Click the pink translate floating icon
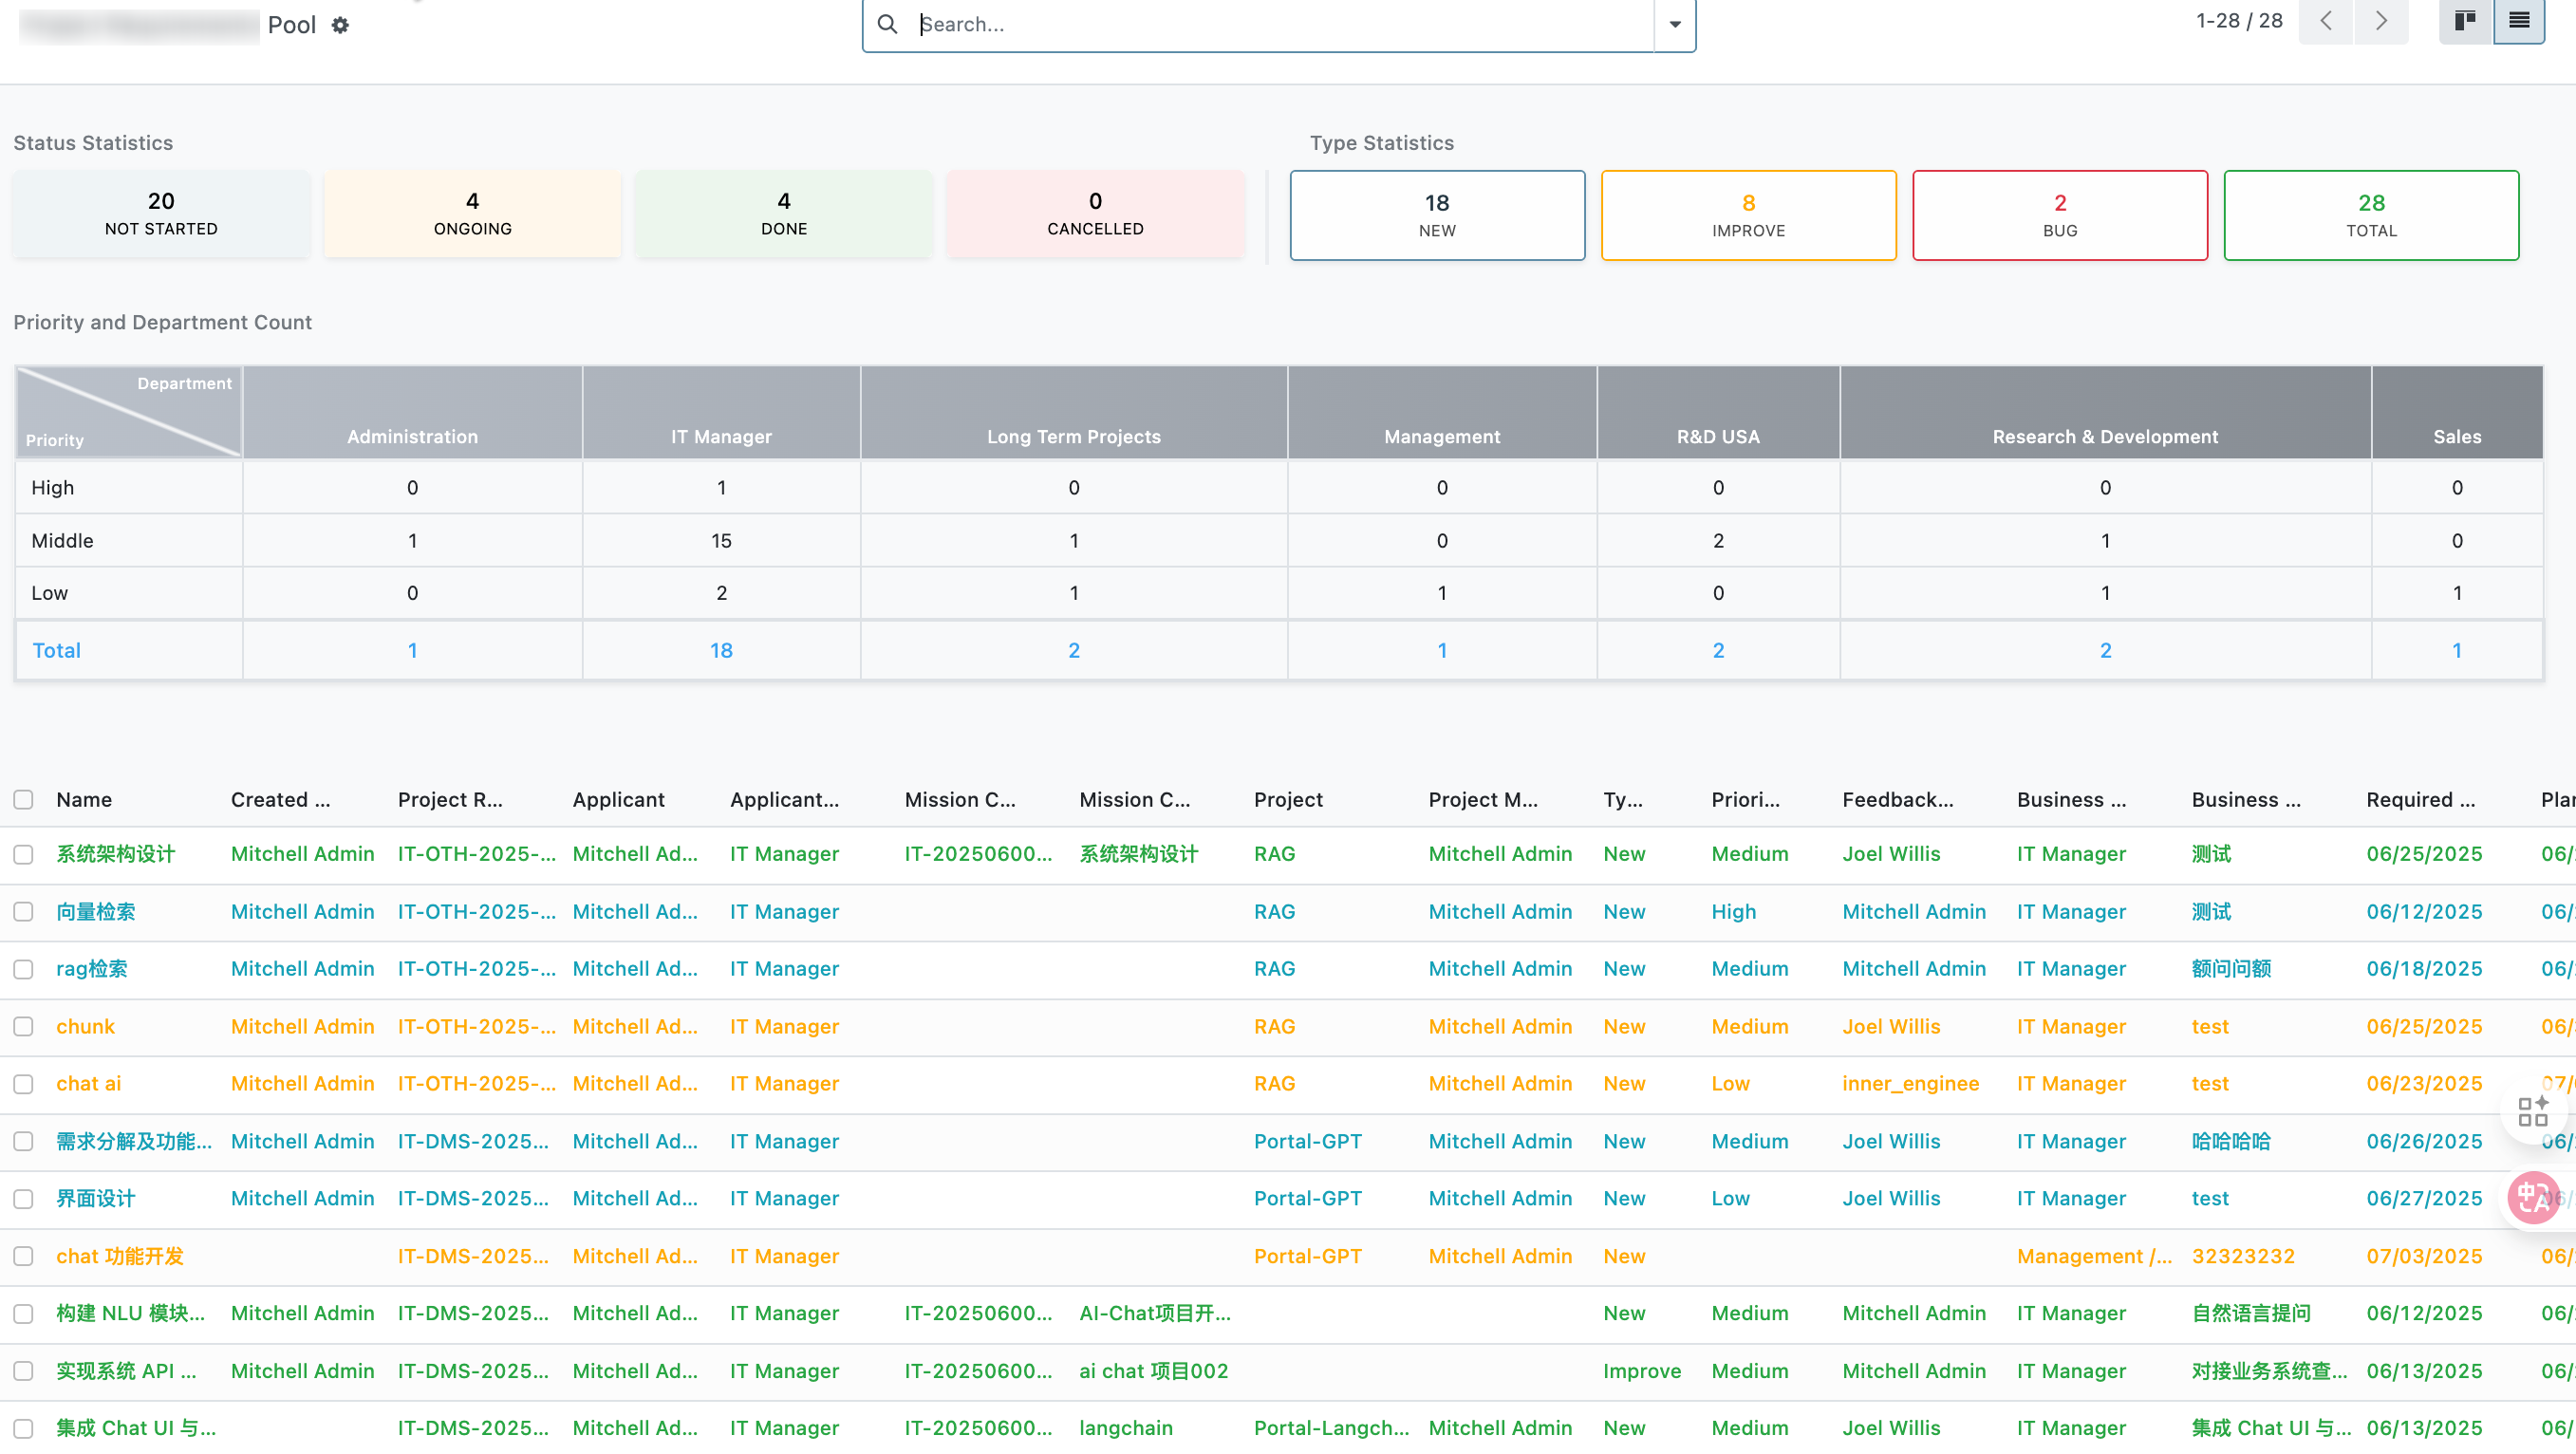The image size is (2576, 1454). pos(2533,1197)
